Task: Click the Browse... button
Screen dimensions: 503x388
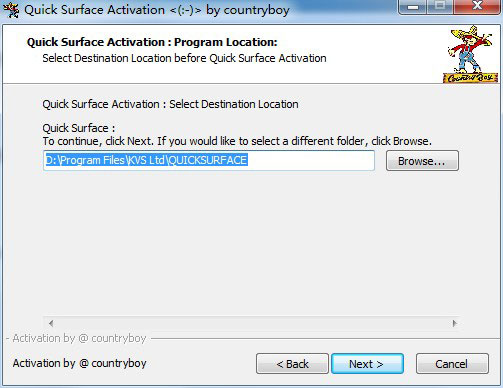Action: coord(422,161)
